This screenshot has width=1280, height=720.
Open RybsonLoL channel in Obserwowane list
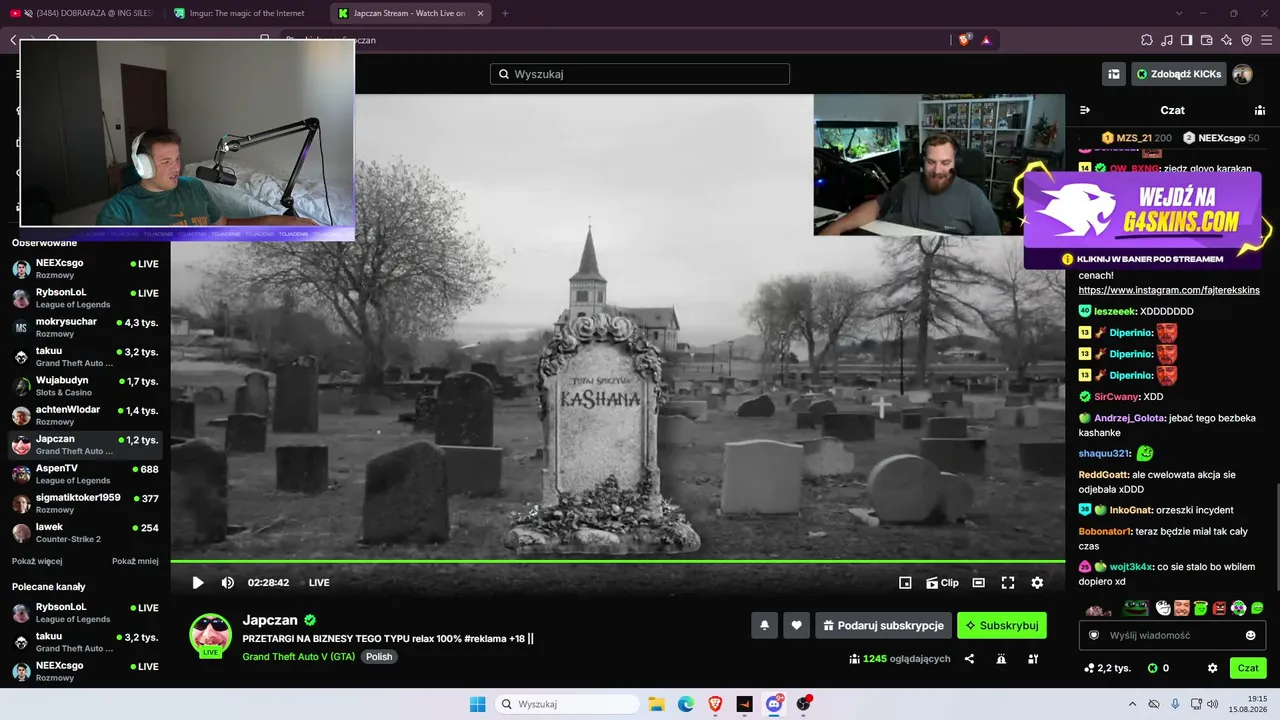point(86,298)
